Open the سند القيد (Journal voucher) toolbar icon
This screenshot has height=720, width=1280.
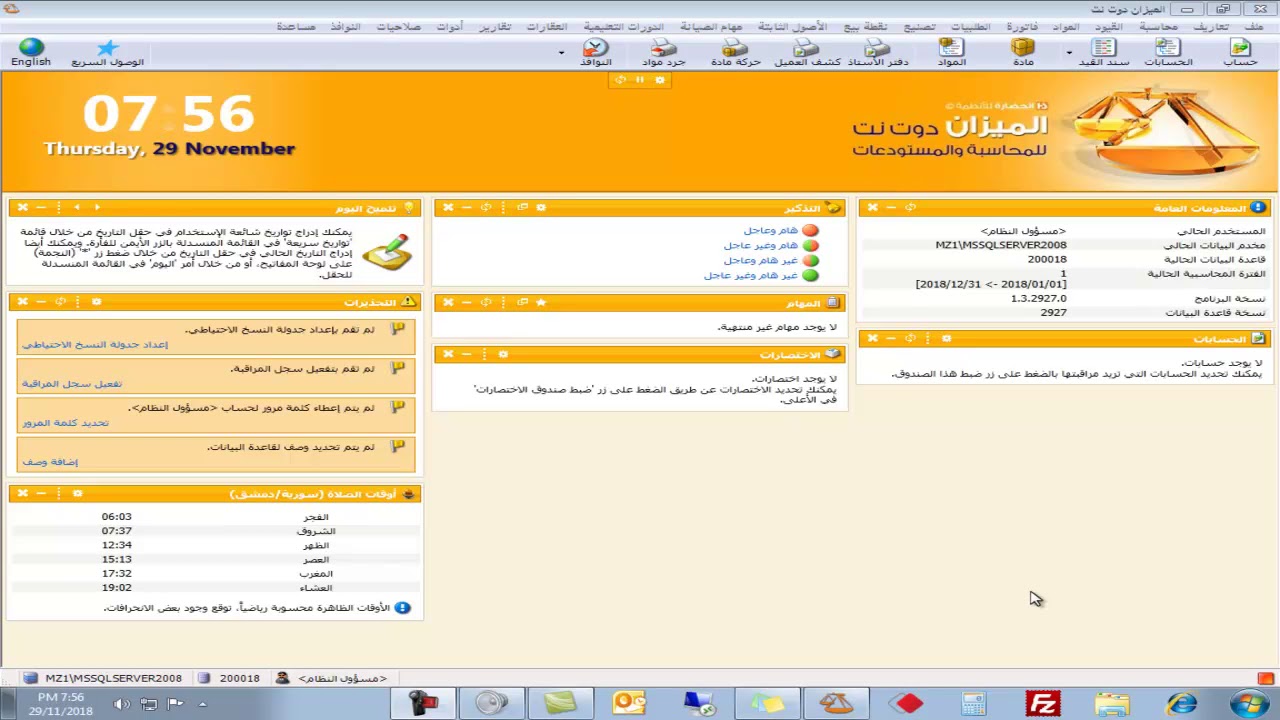[x=1104, y=52]
